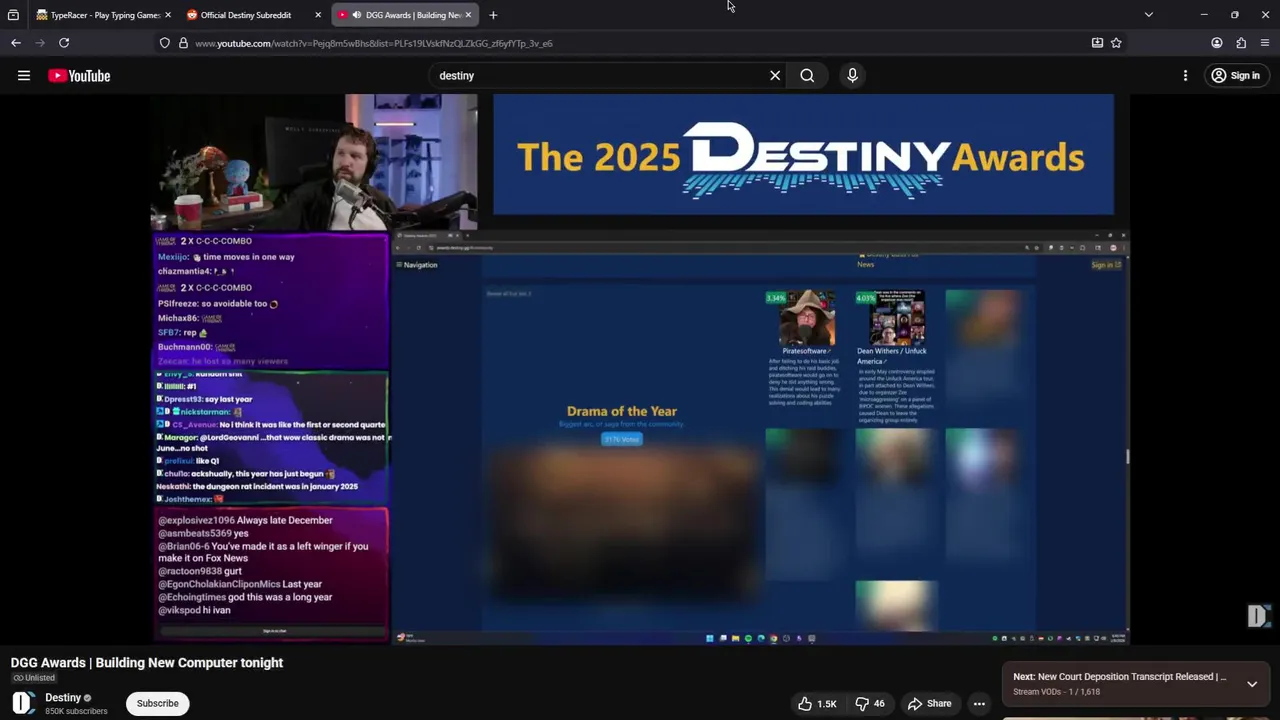Click the 850K subscribers text
This screenshot has width=1280, height=720.
tap(76, 712)
